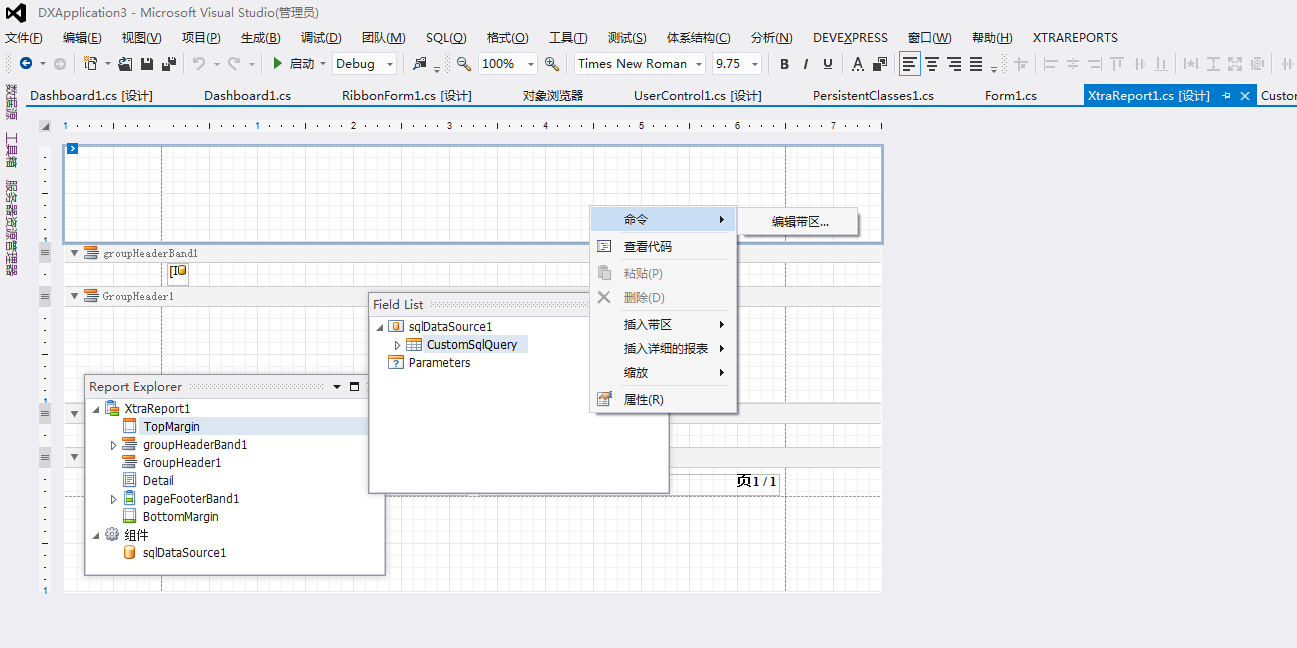Click the Find in Files toolbar icon
Image resolution: width=1297 pixels, height=648 pixels.
click(420, 63)
